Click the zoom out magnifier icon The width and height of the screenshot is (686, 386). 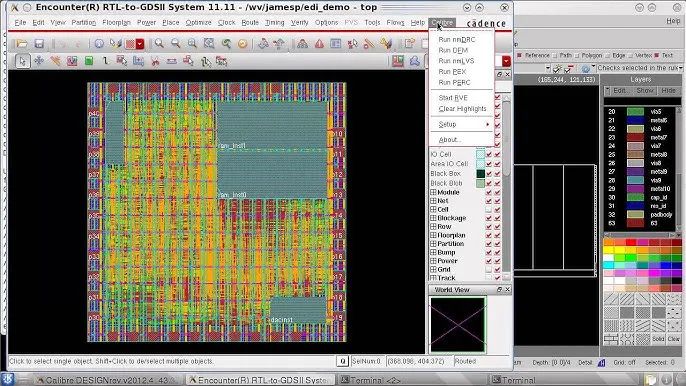[175, 43]
